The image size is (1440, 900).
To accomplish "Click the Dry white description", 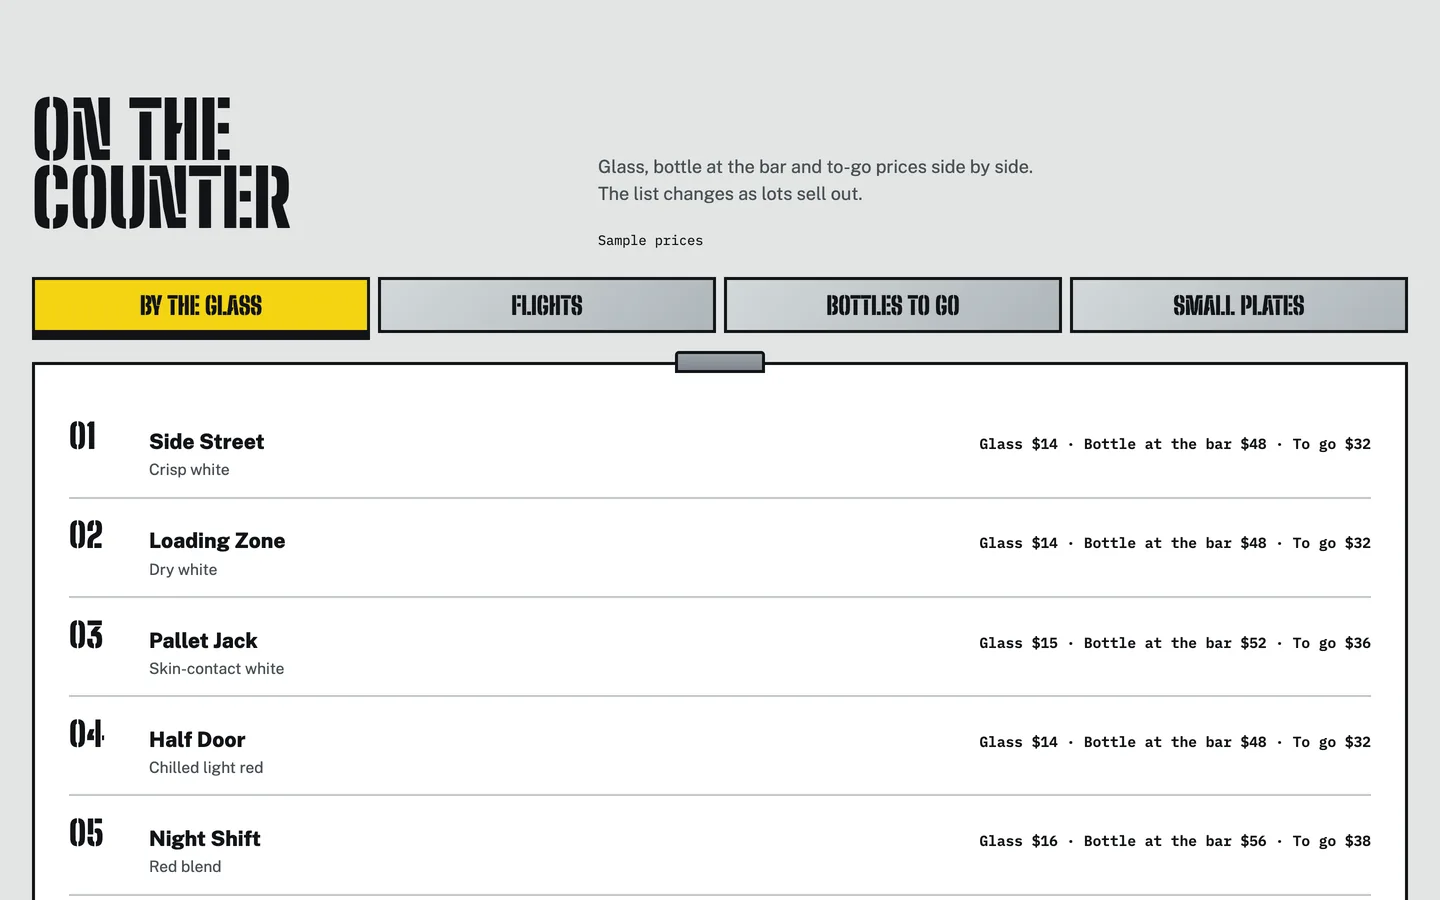I will coord(183,570).
